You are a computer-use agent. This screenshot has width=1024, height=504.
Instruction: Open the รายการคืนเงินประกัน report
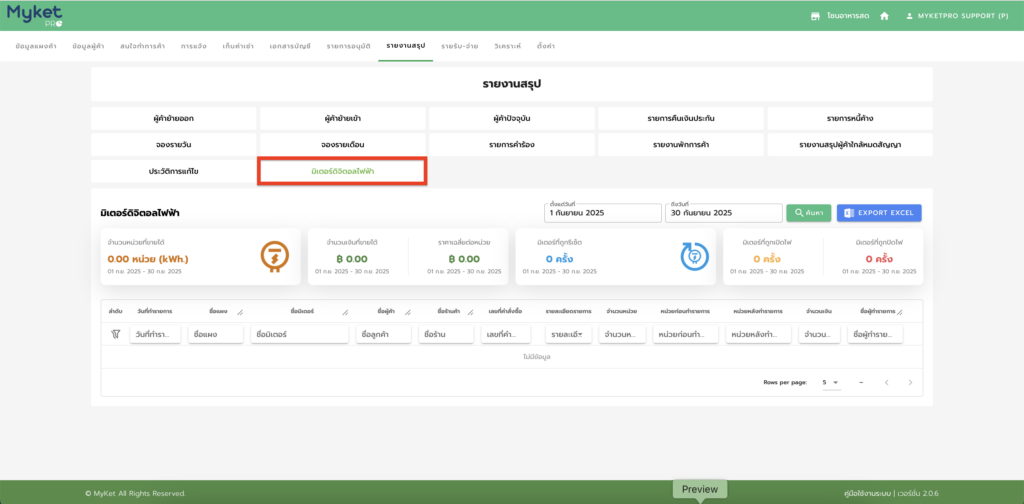pyautogui.click(x=680, y=119)
